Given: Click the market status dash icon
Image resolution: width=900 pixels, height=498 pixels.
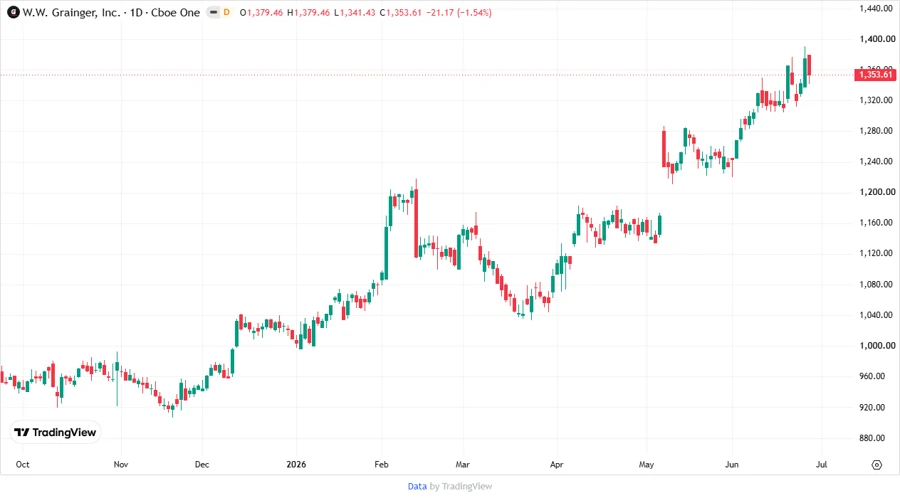Looking at the screenshot, I should pos(214,13).
